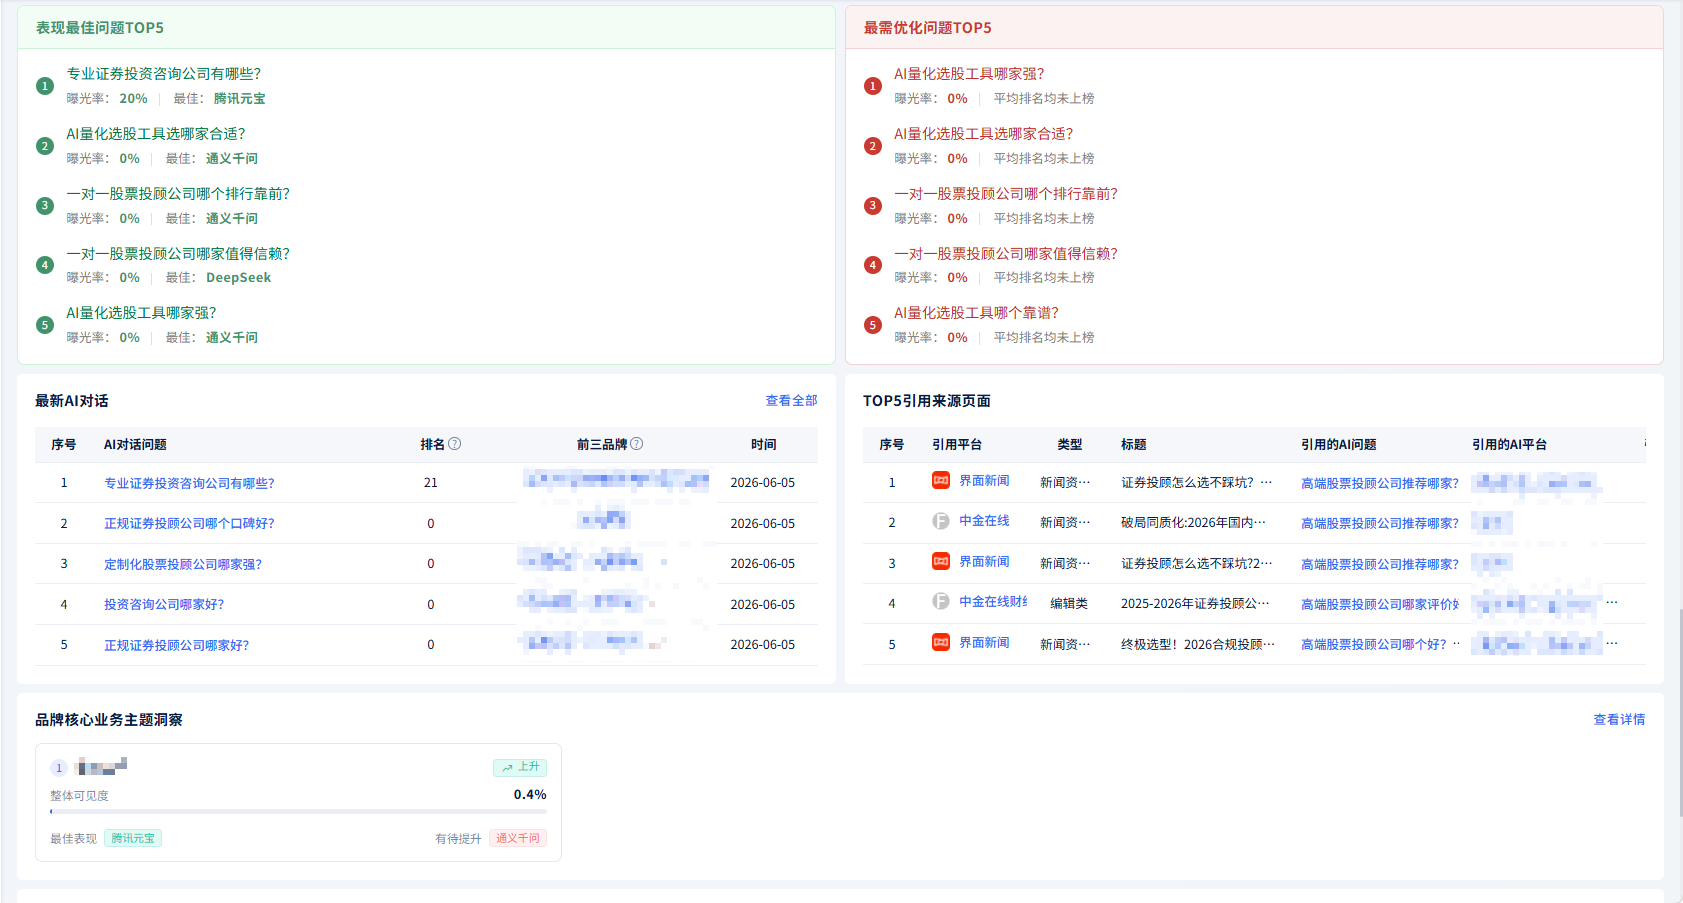Open question 定制化股票投顾公司哪家强?
Image resolution: width=1683 pixels, height=903 pixels.
point(183,564)
